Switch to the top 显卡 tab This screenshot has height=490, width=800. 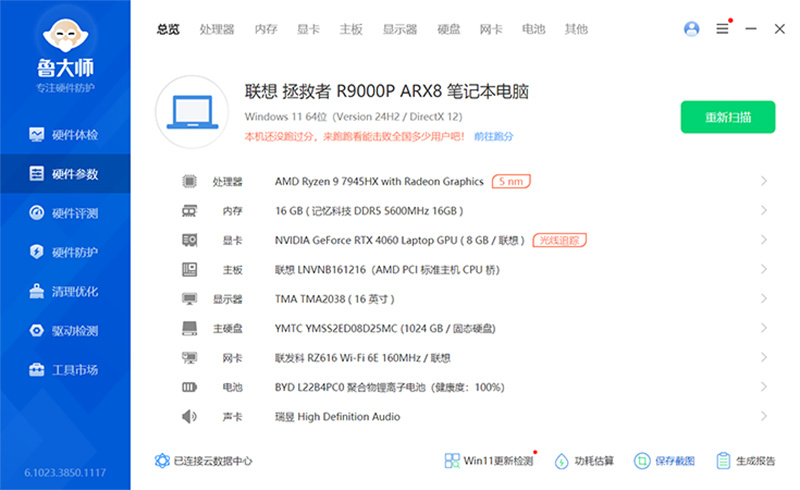[308, 30]
